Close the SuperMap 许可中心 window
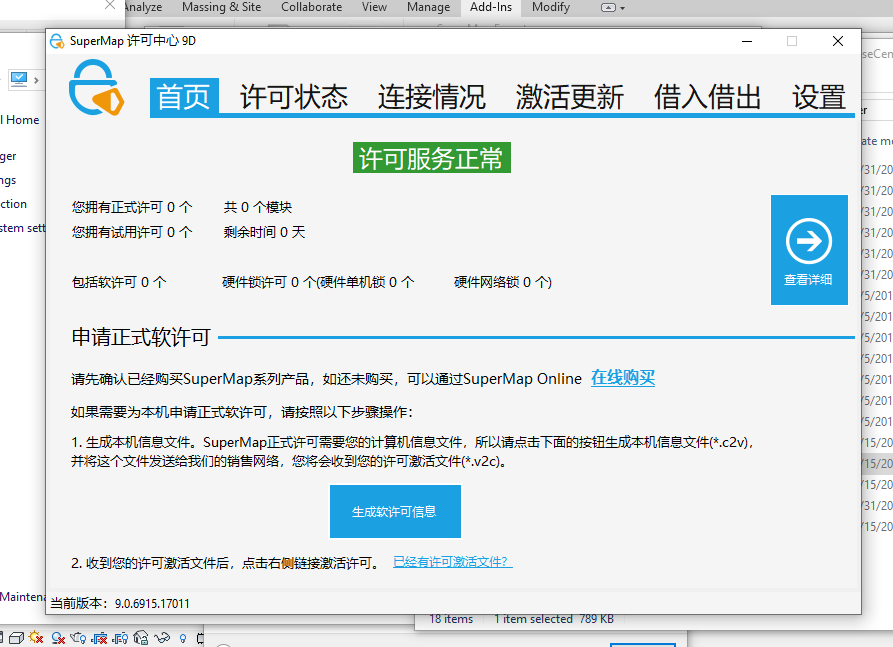The image size is (893, 647). [838, 41]
